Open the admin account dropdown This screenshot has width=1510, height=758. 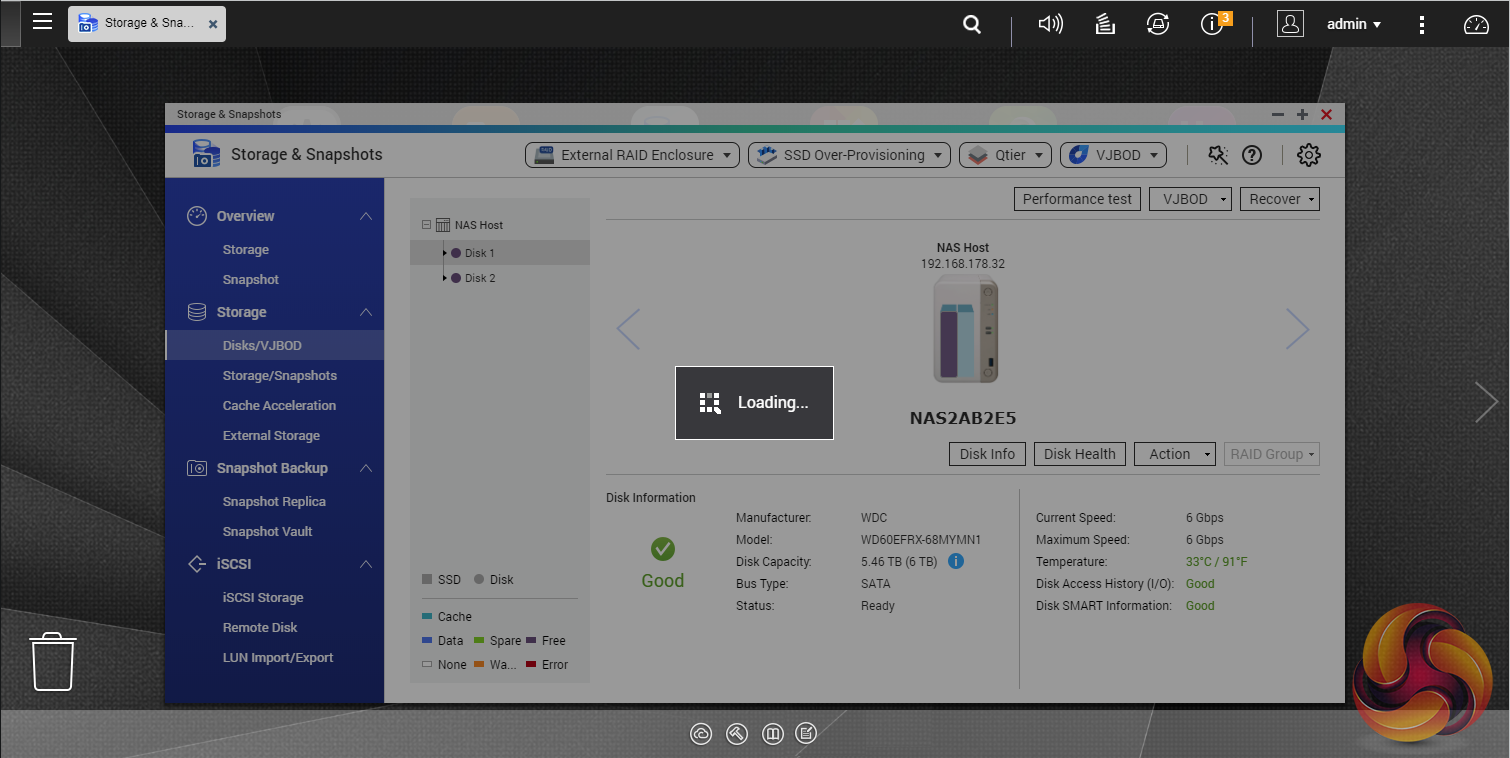coord(1354,24)
